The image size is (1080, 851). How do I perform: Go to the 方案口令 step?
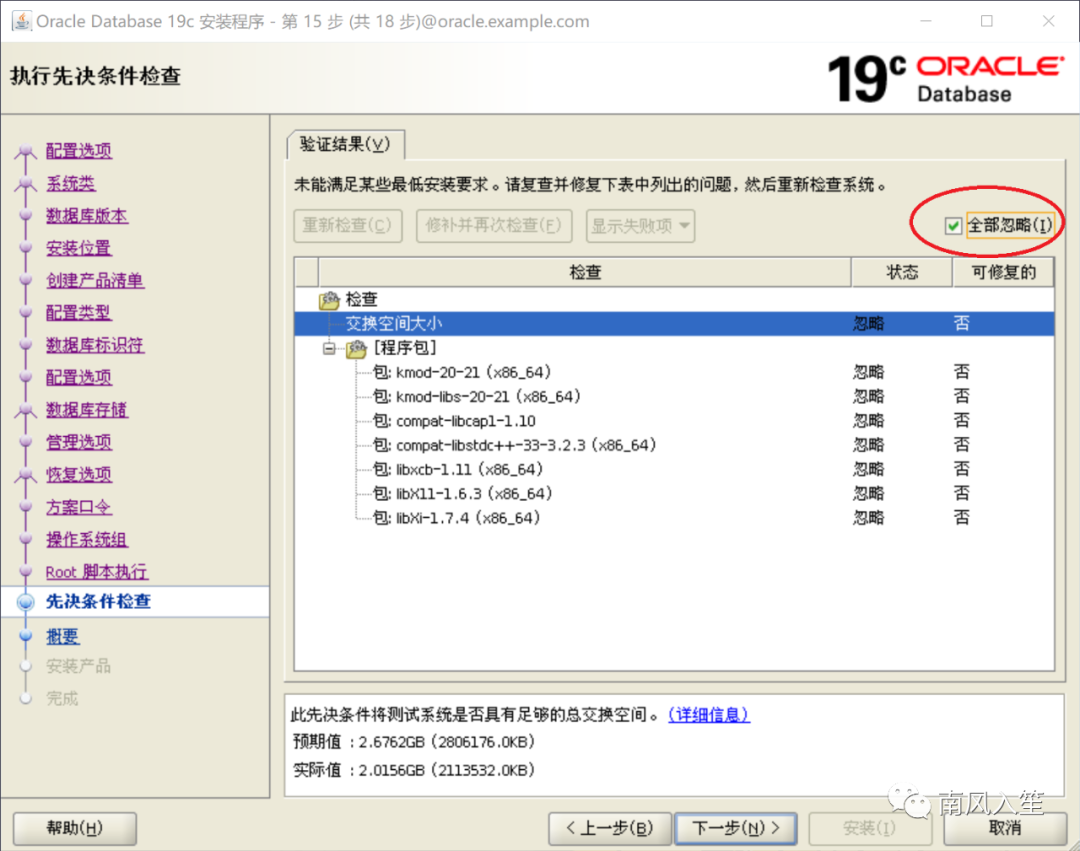[x=79, y=507]
